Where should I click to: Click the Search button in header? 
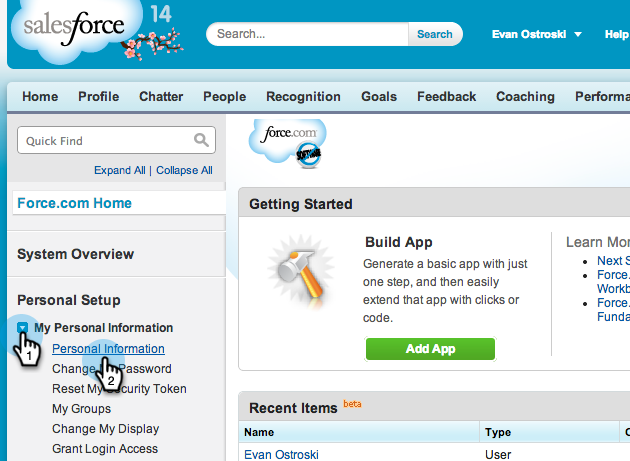pos(435,34)
